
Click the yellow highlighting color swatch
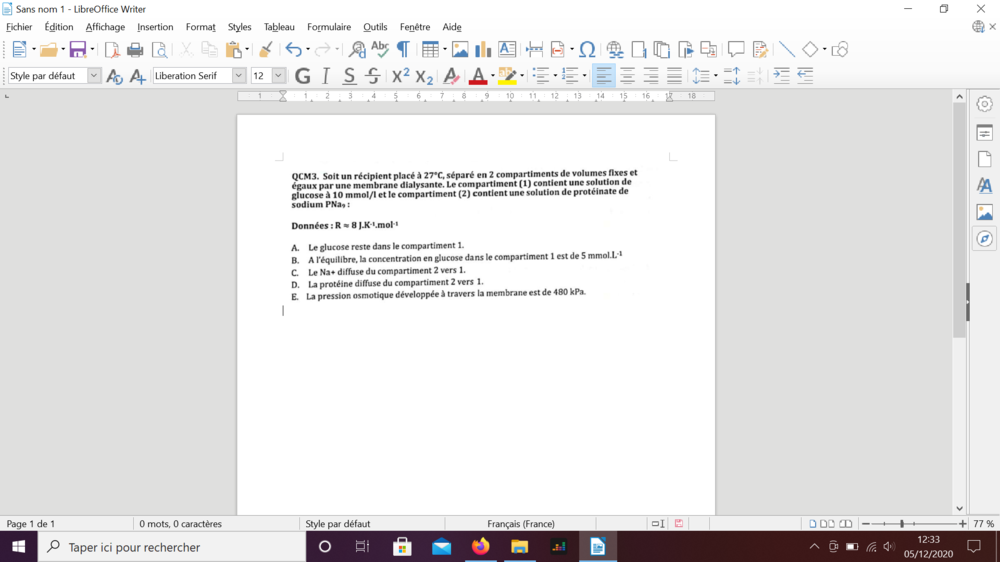click(x=507, y=76)
